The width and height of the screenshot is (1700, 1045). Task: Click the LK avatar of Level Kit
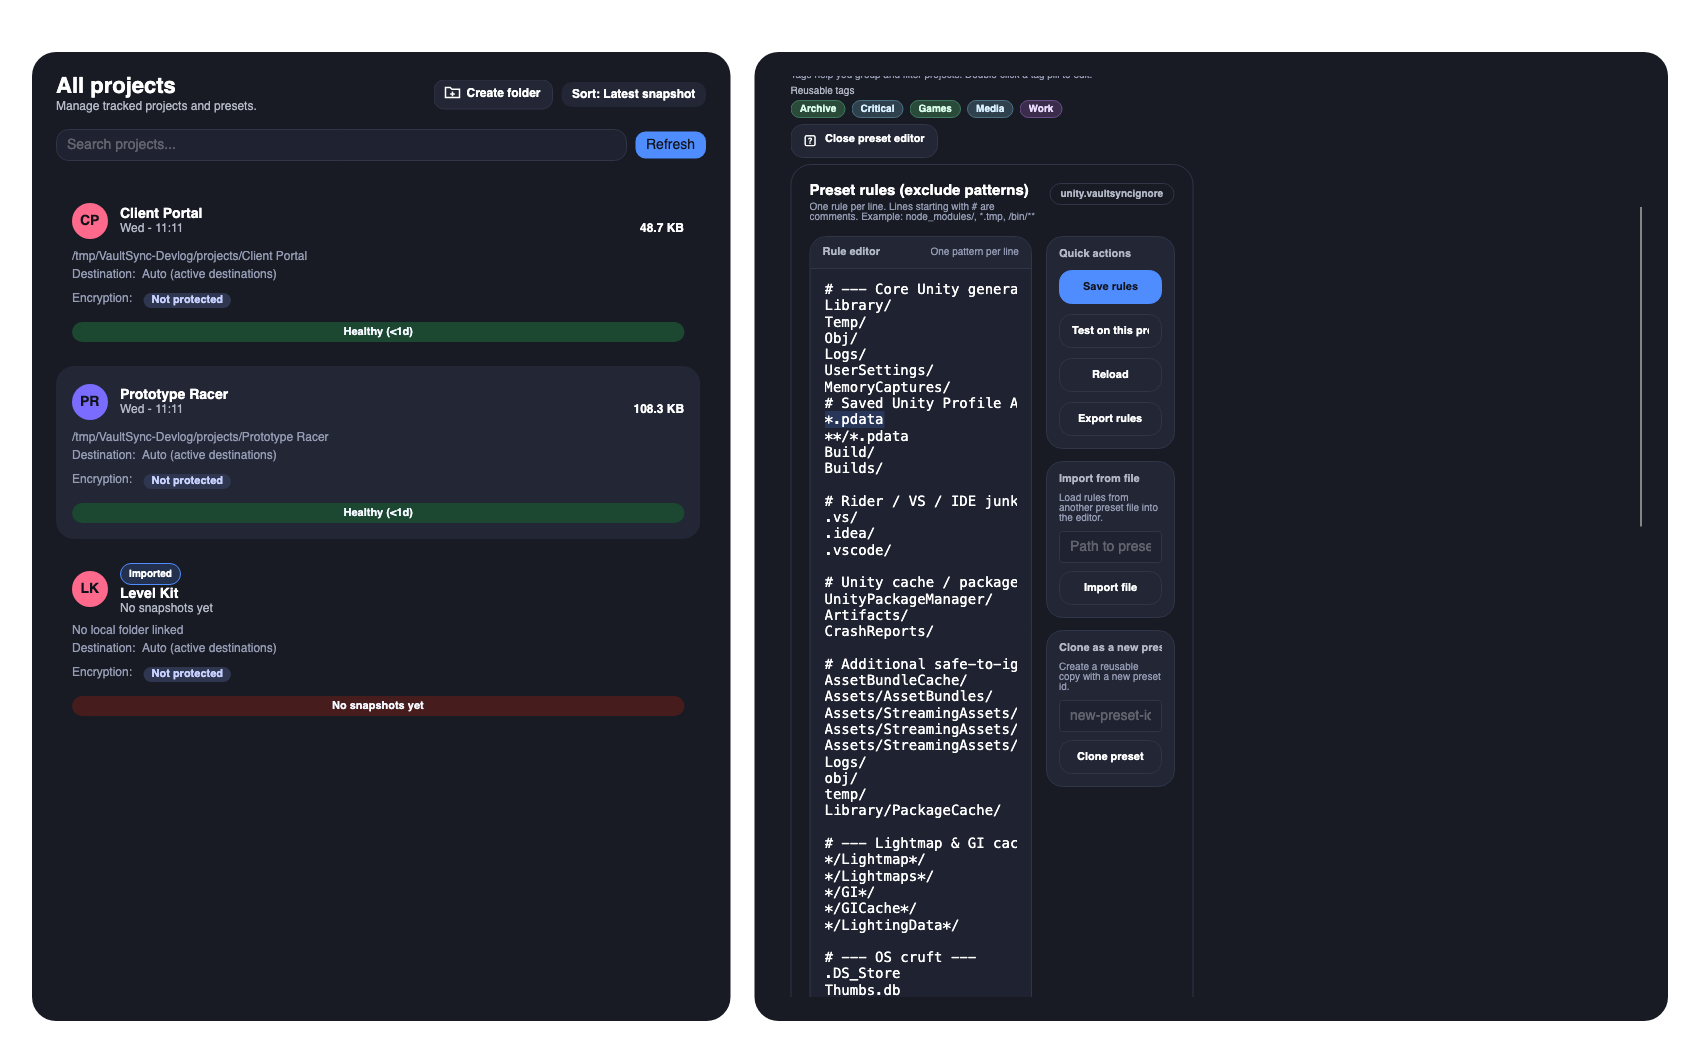click(90, 589)
